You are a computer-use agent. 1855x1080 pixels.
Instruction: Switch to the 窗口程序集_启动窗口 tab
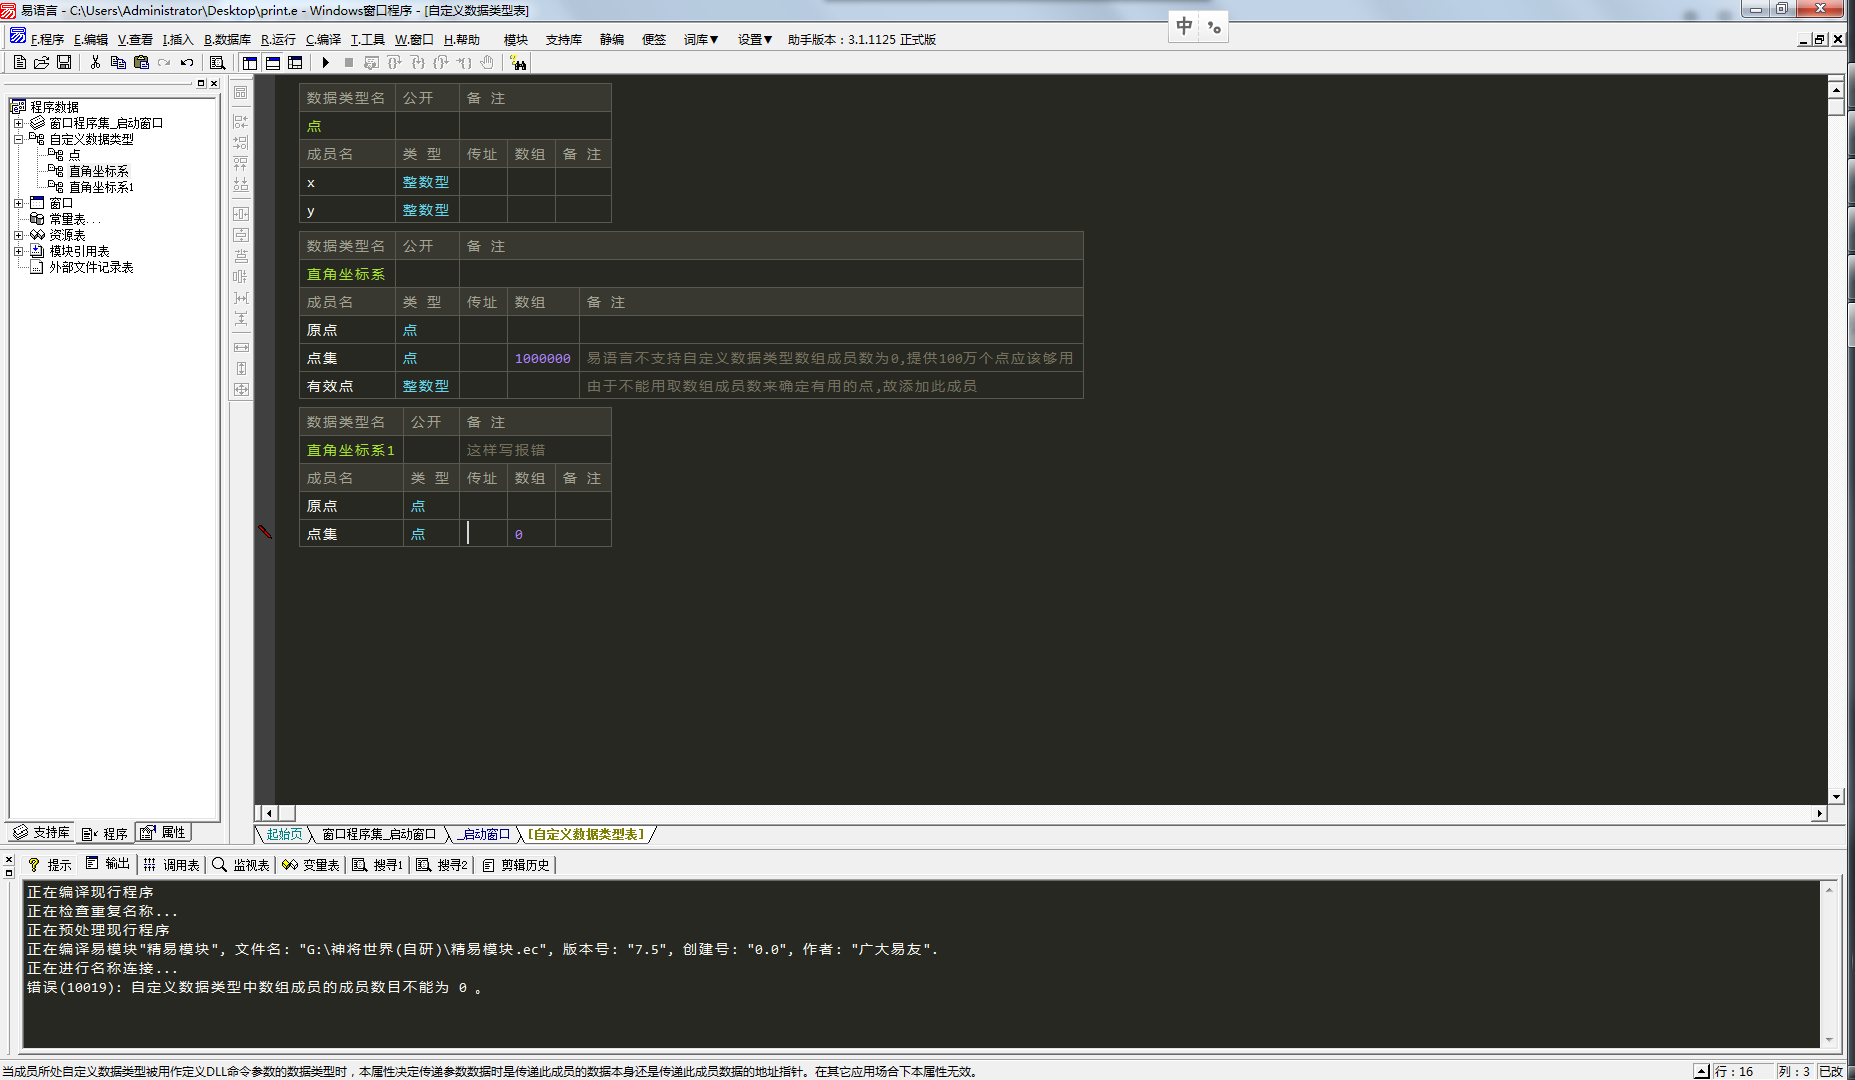[379, 834]
